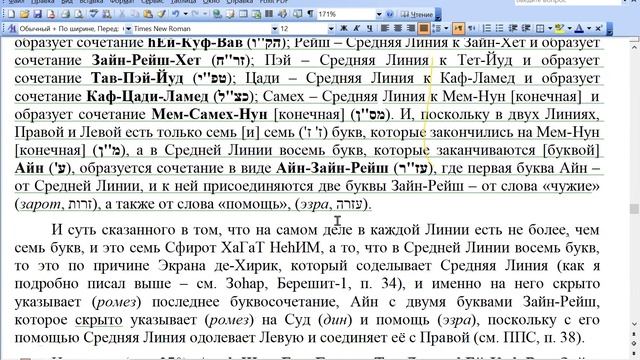Click the Times New Roman font name box
This screenshot has height=360, width=640.
coord(202,29)
